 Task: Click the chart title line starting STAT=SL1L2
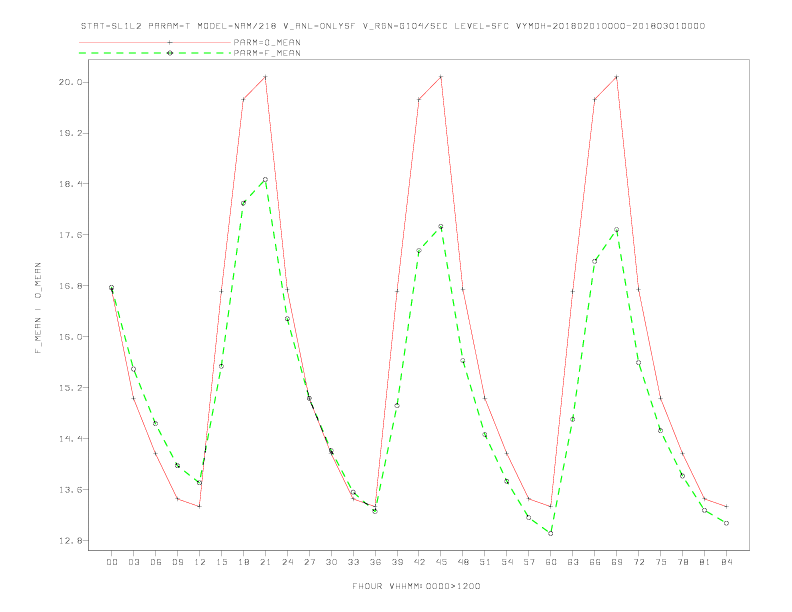pyautogui.click(x=393, y=26)
